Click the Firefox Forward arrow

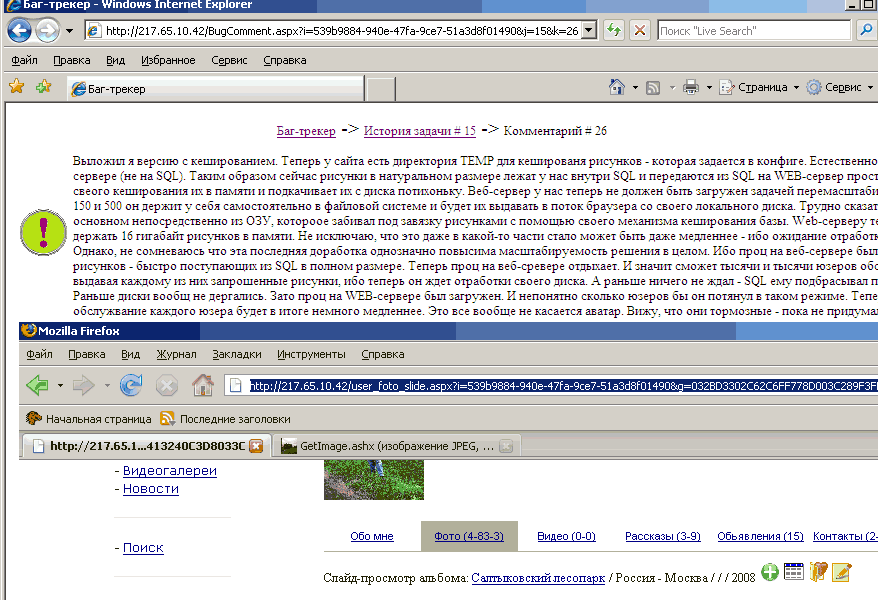[x=83, y=385]
